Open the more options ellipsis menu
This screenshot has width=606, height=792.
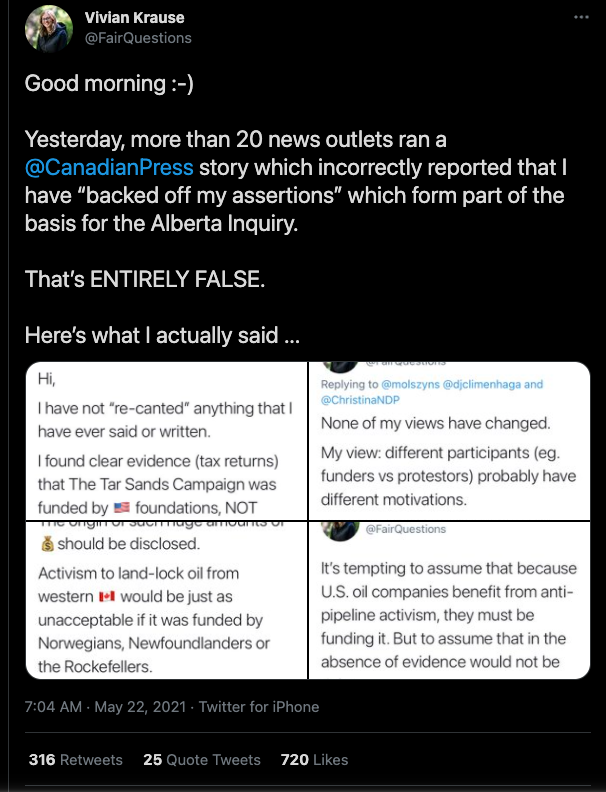581,18
